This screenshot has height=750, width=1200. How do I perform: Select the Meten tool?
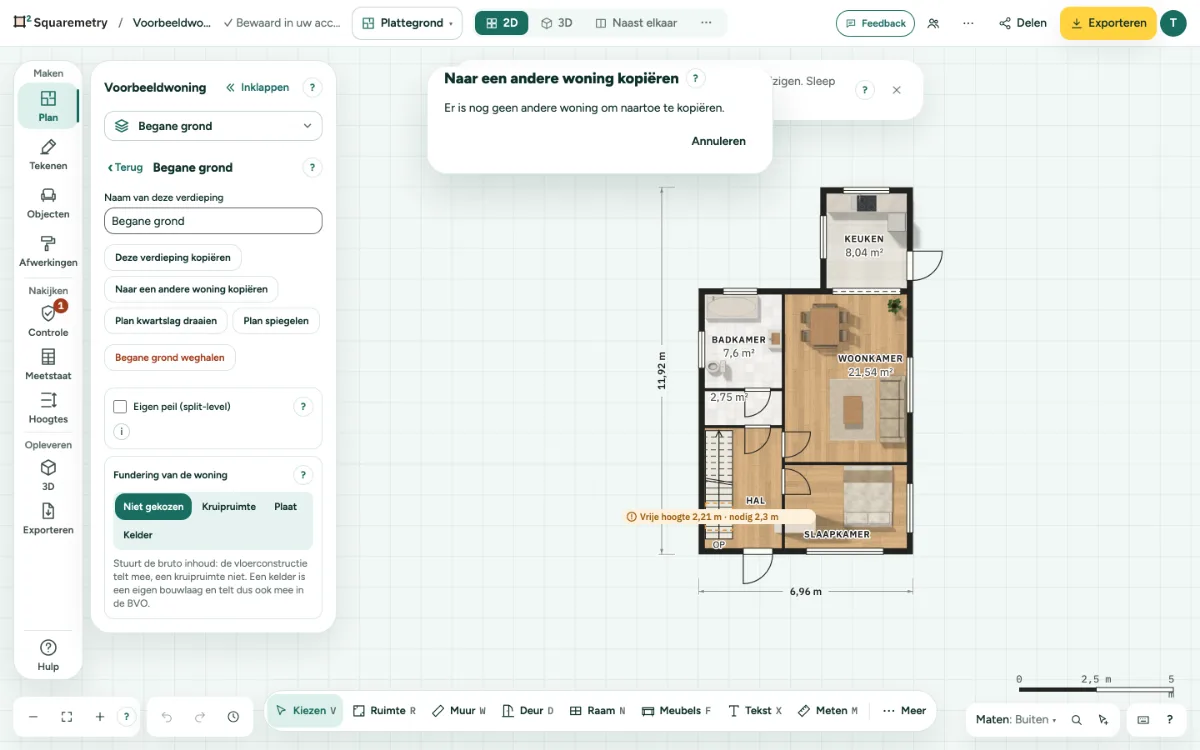[x=829, y=711]
